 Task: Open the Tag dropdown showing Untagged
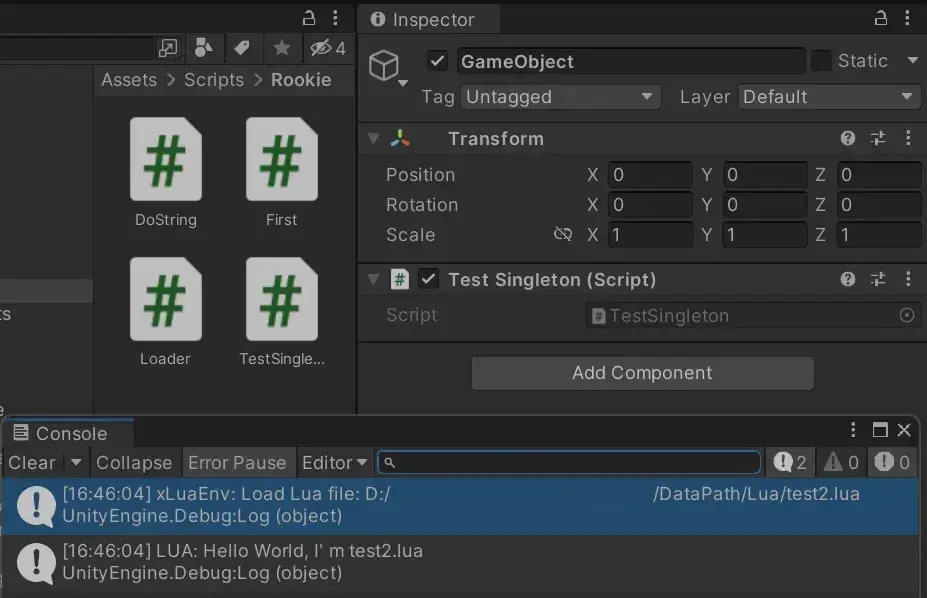[560, 97]
